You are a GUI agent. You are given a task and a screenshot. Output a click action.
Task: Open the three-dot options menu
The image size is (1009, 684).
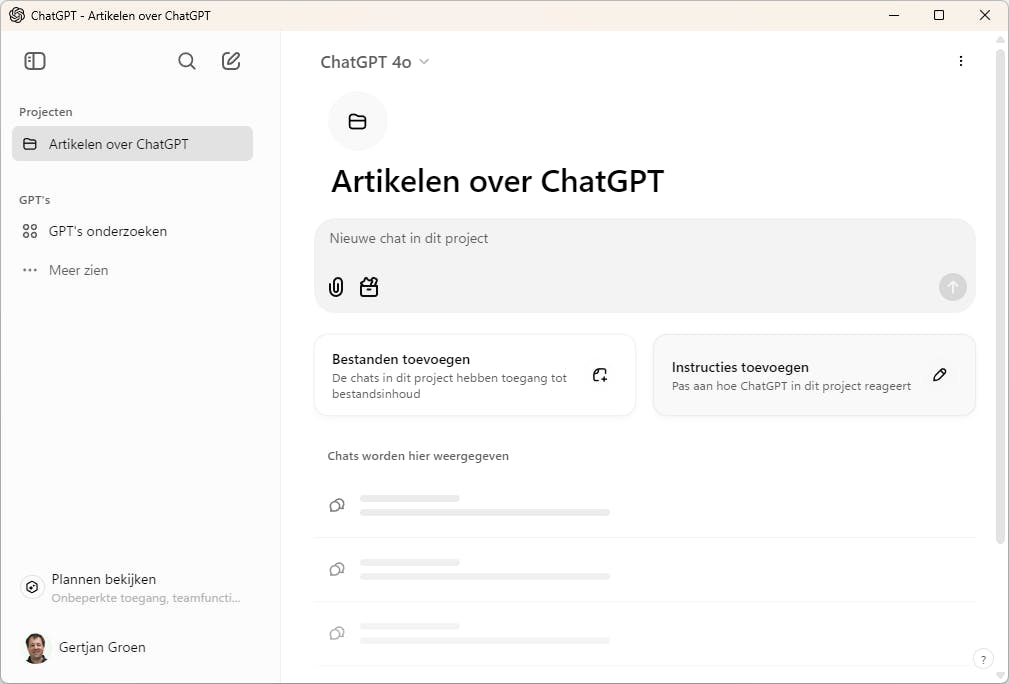pos(961,61)
